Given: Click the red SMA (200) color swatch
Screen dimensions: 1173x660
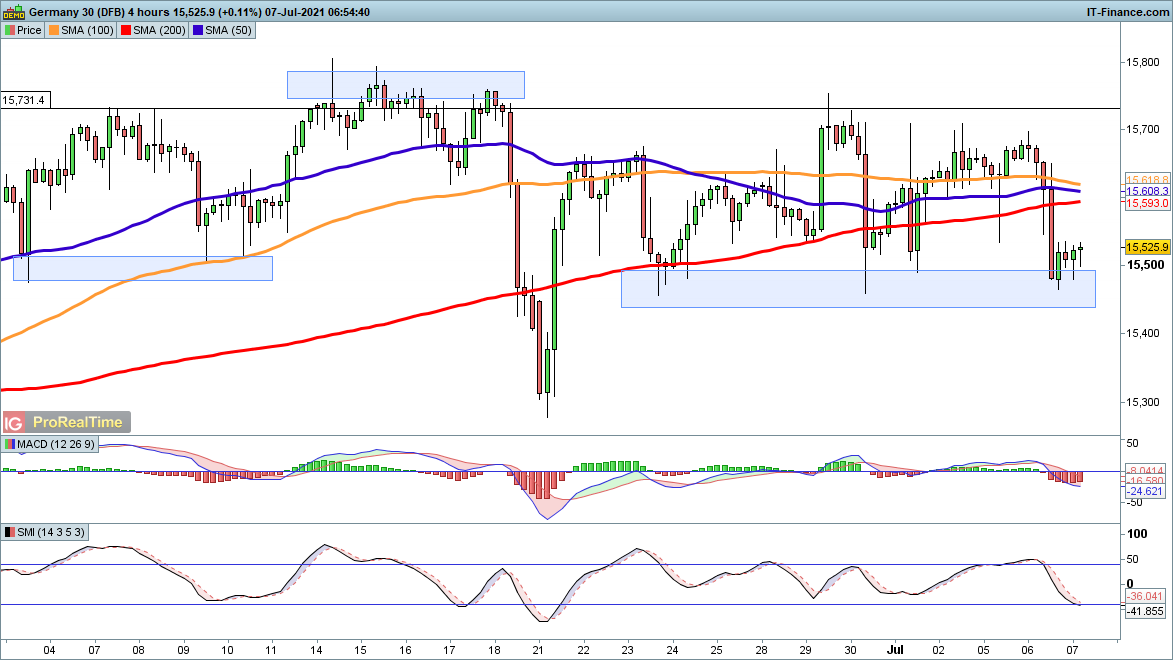Looking at the screenshot, I should pyautogui.click(x=128, y=30).
